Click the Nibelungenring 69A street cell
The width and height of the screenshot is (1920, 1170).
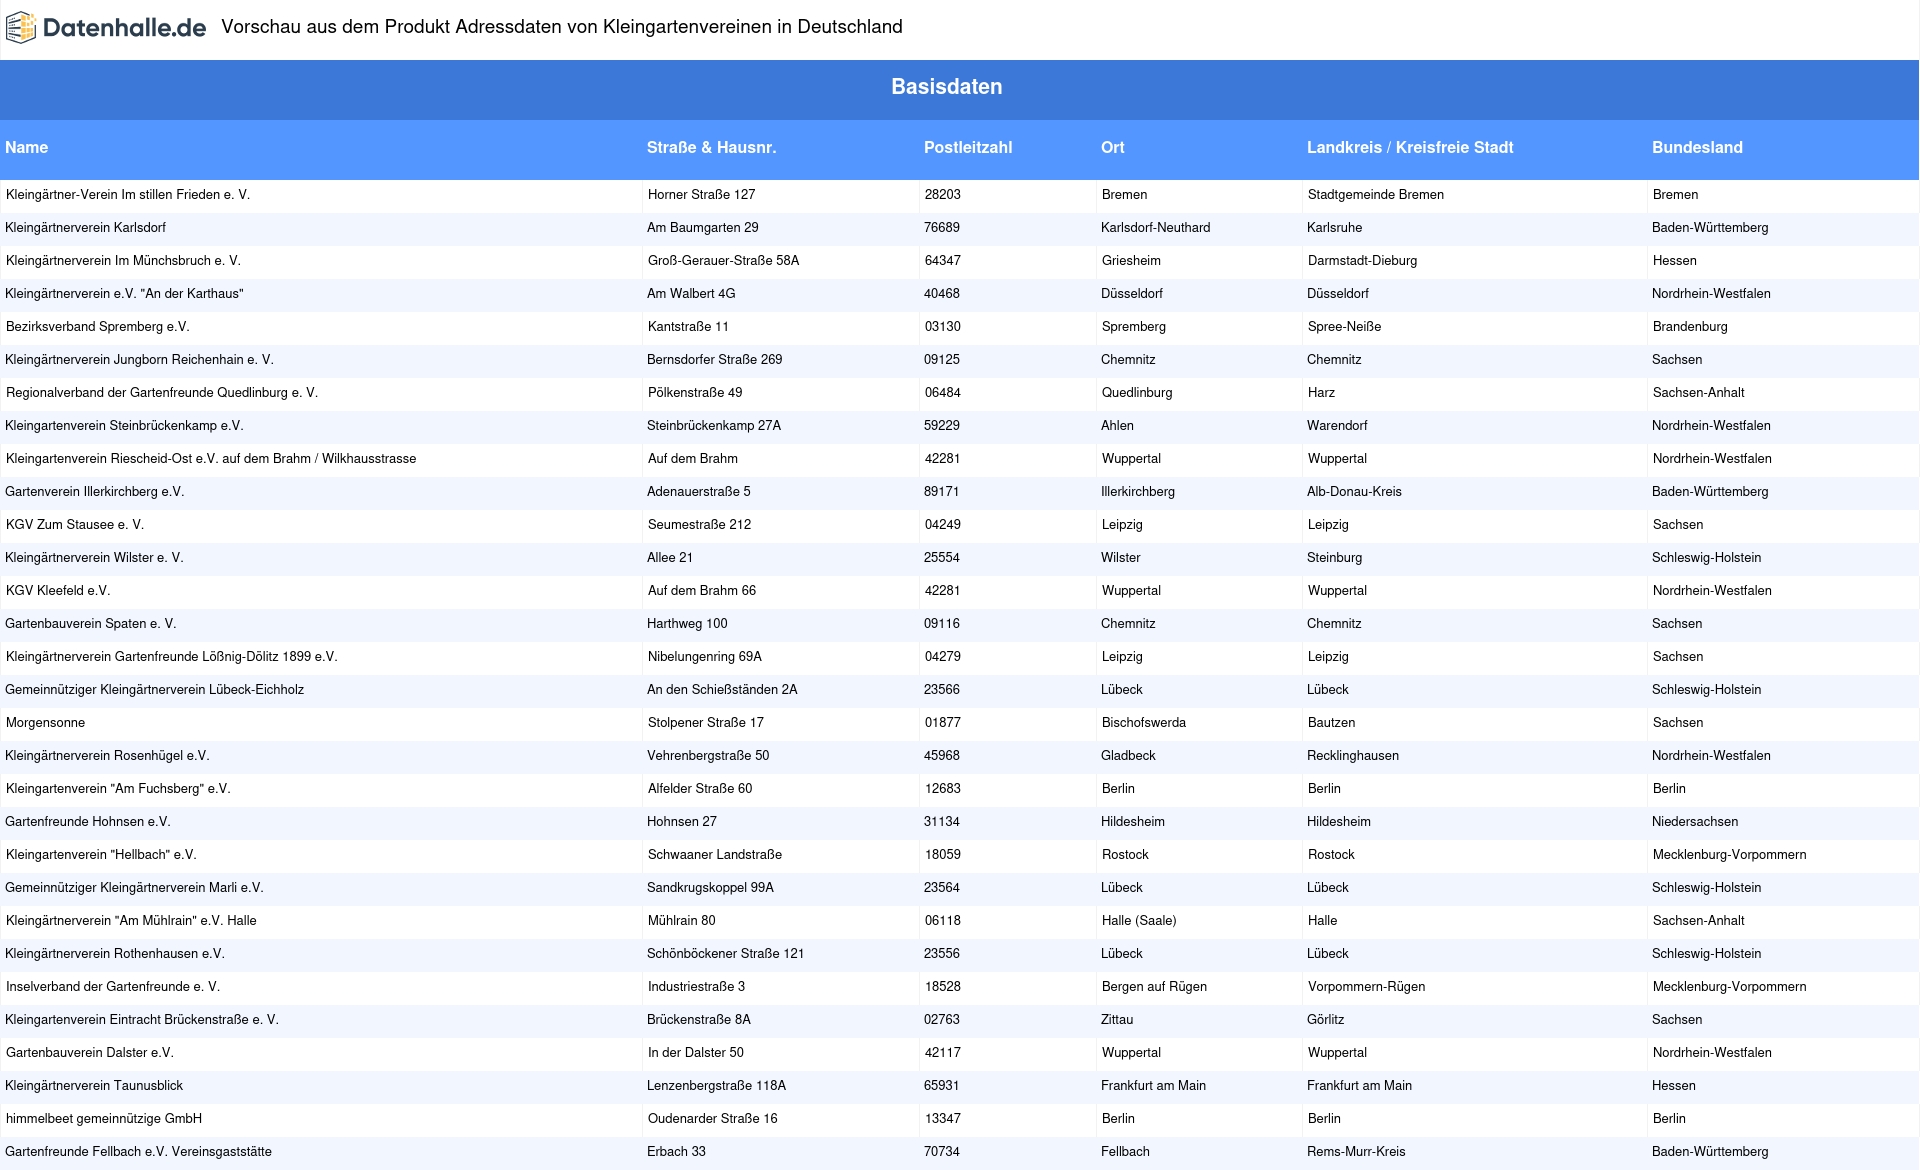pyautogui.click(x=705, y=657)
